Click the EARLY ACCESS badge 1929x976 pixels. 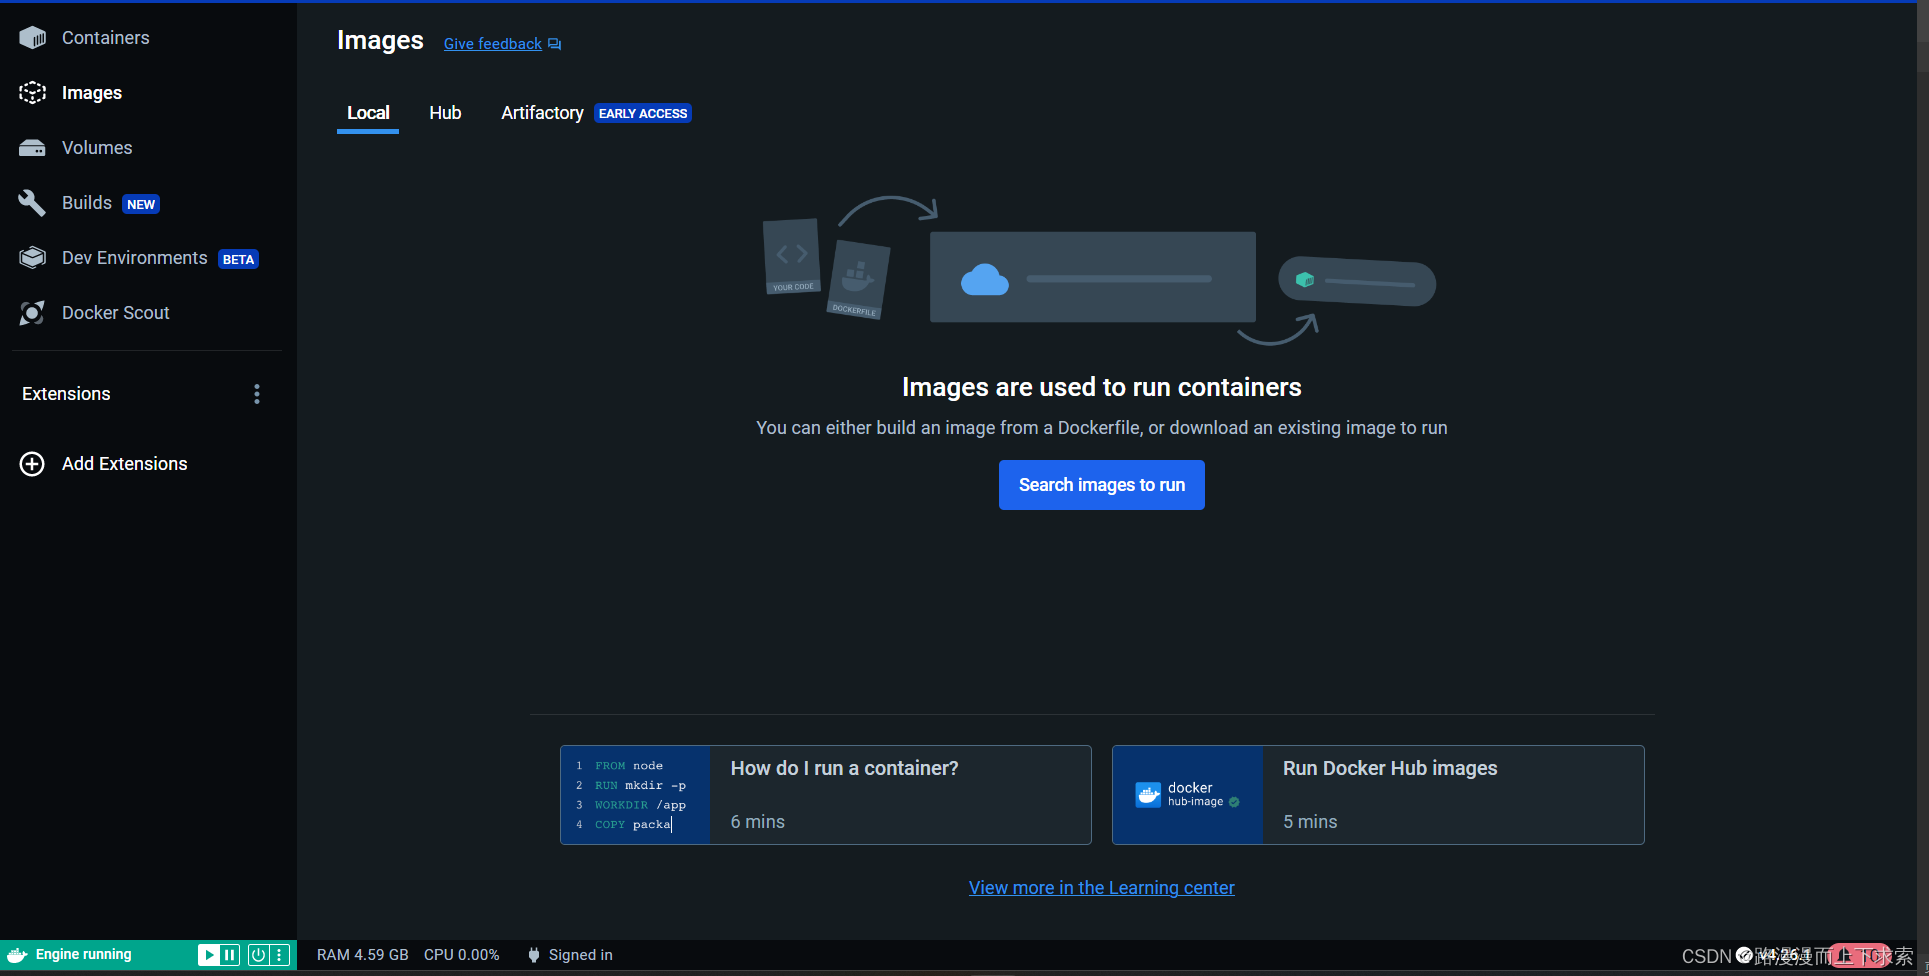coord(643,114)
